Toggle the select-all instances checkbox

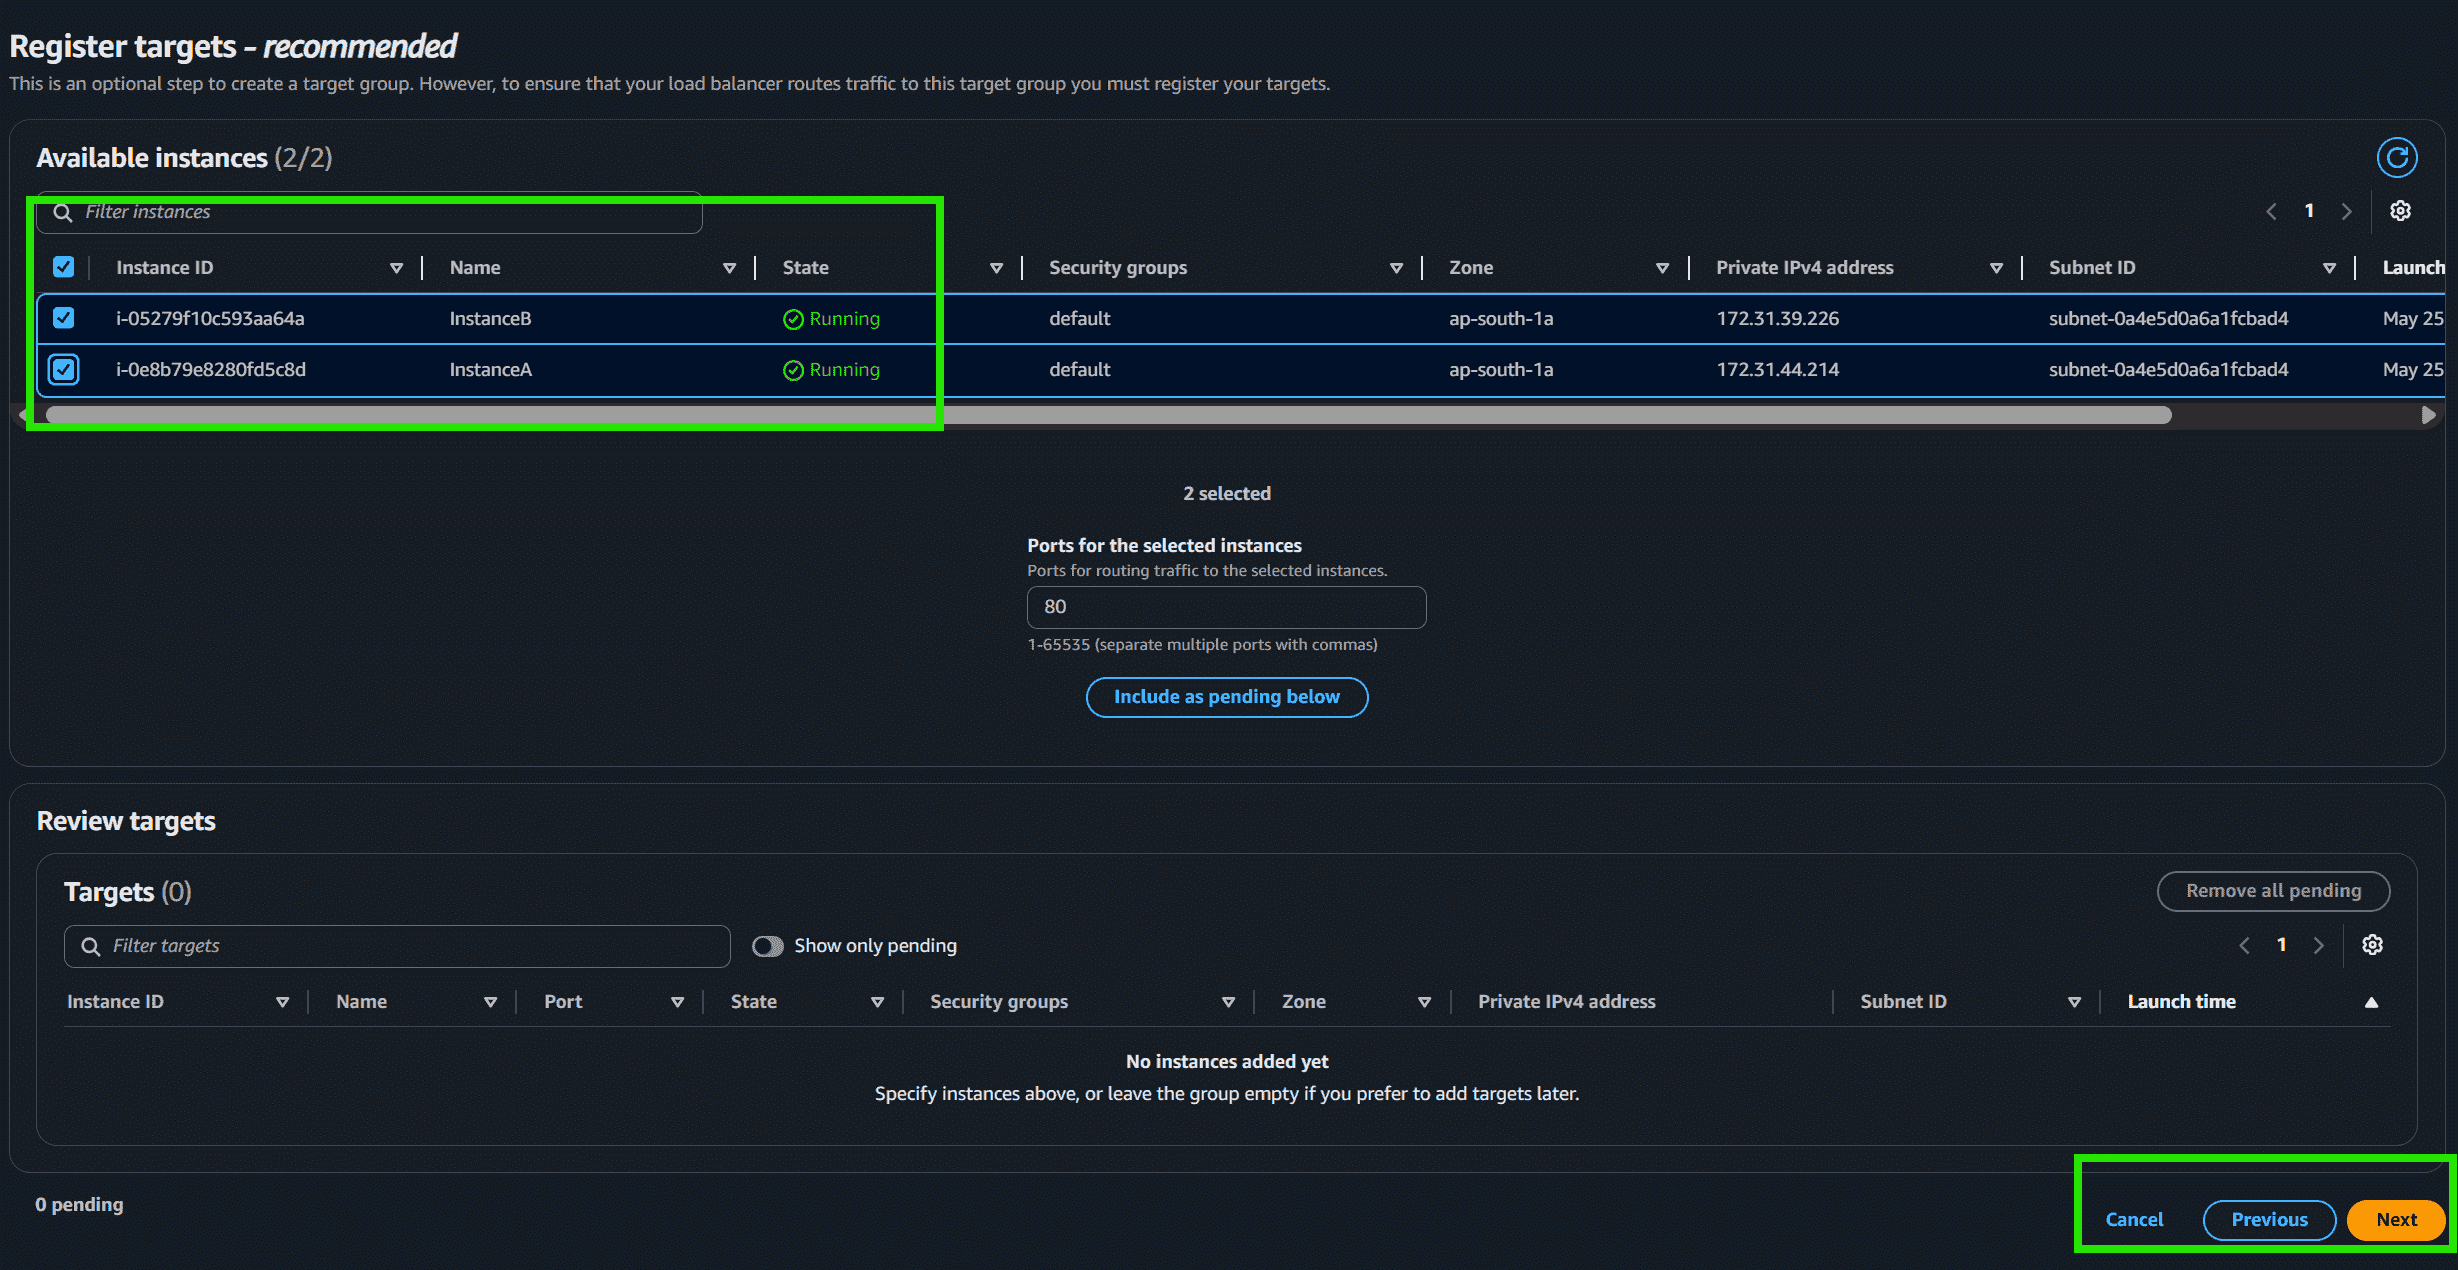(63, 267)
